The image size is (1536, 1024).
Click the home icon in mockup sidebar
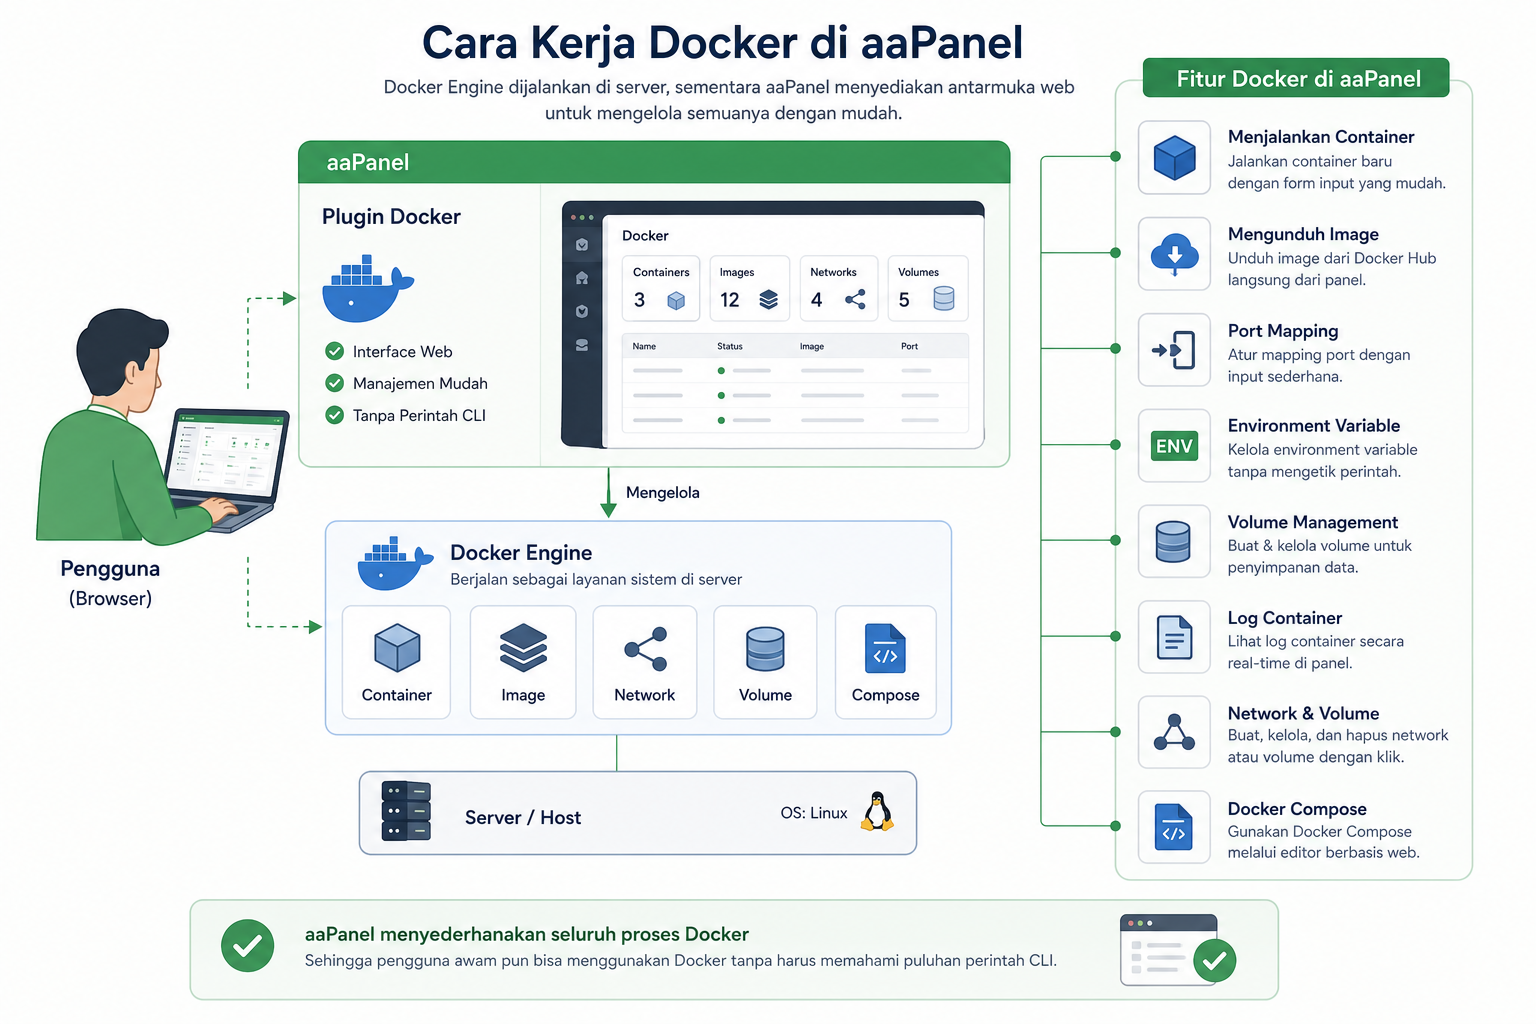pos(582,278)
